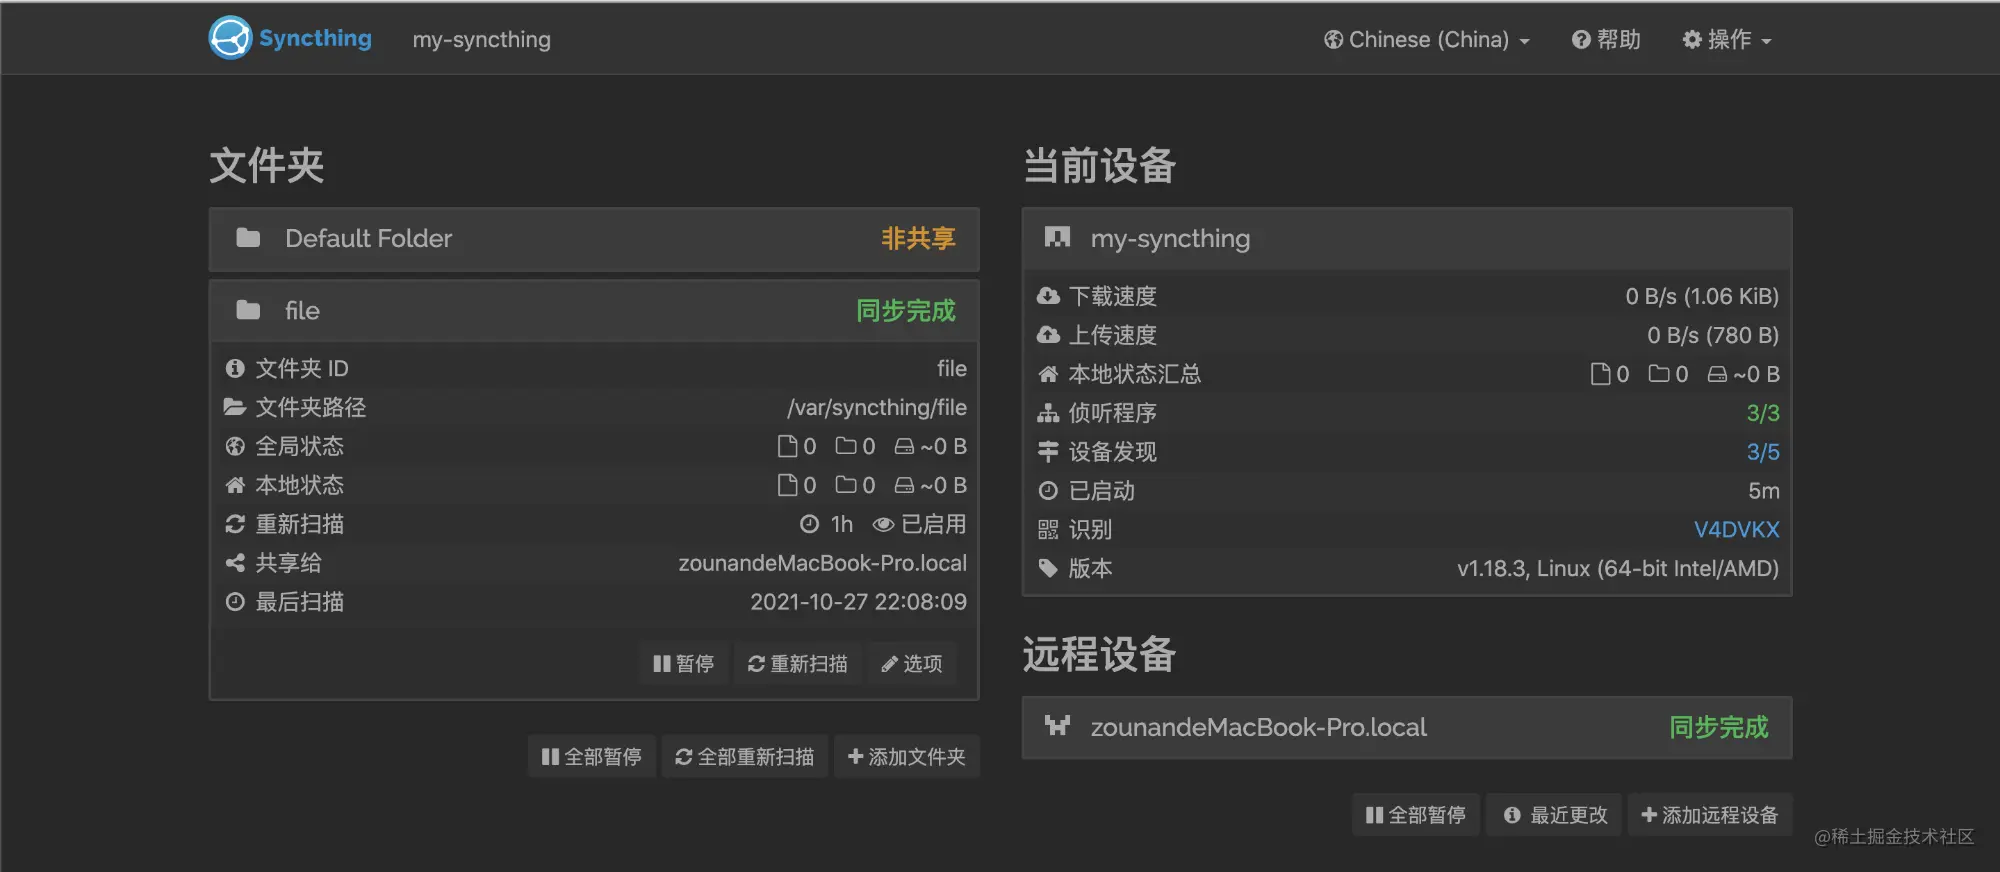Click the zounandeMacBook-Pro.local value in 共享给 row
Screen dimensions: 2000x872
click(x=823, y=563)
